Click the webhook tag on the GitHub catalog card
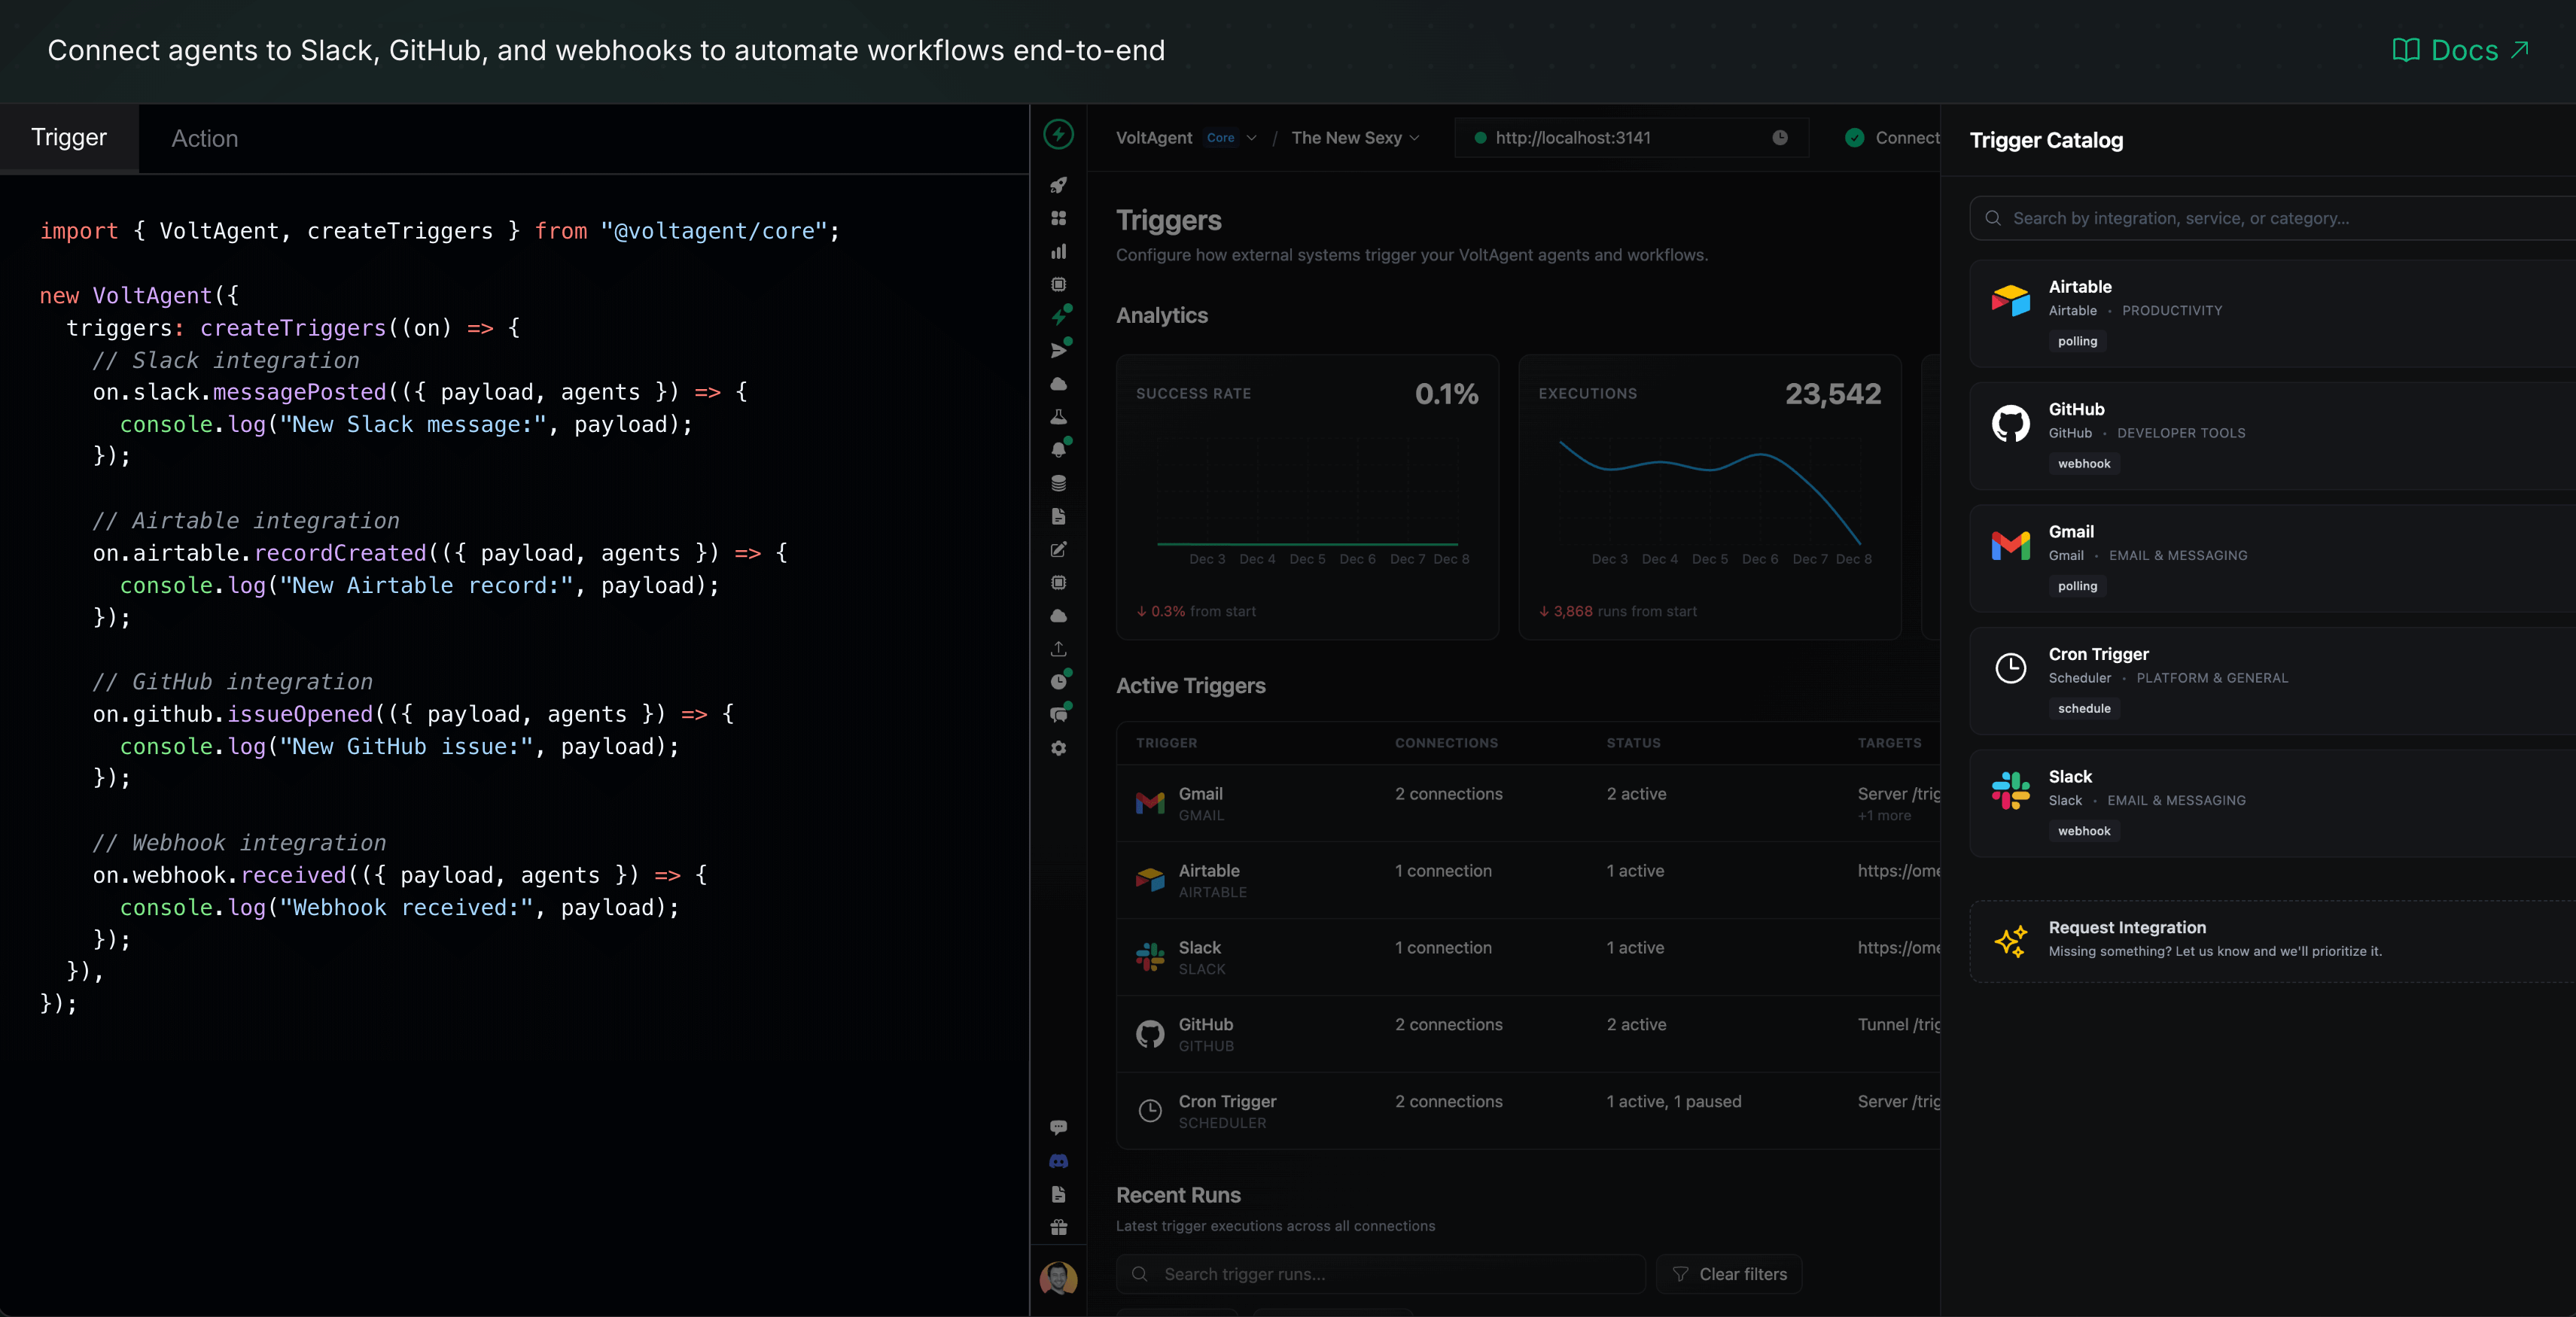Screen dimensions: 2576x1317 tap(2084, 463)
